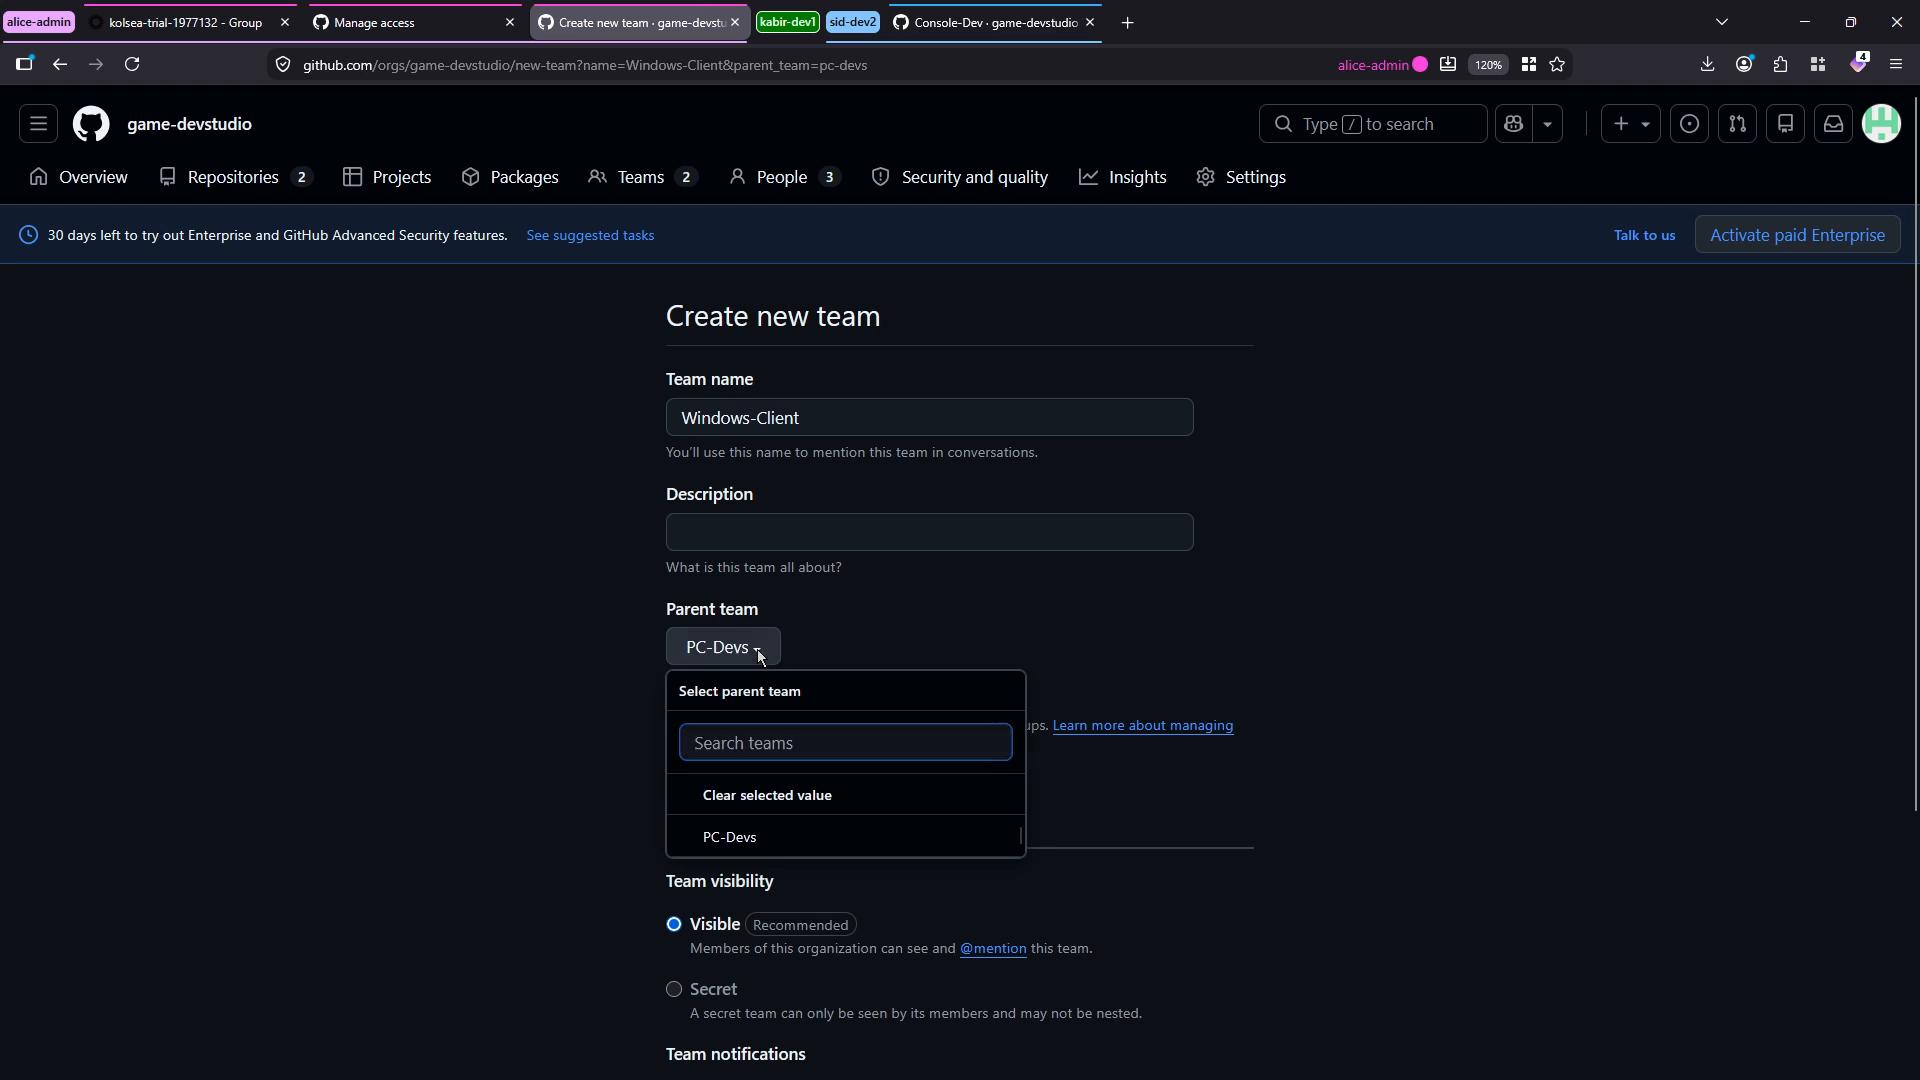Click Activate paid Enterprise button
The height and width of the screenshot is (1080, 1920).
tap(1797, 235)
